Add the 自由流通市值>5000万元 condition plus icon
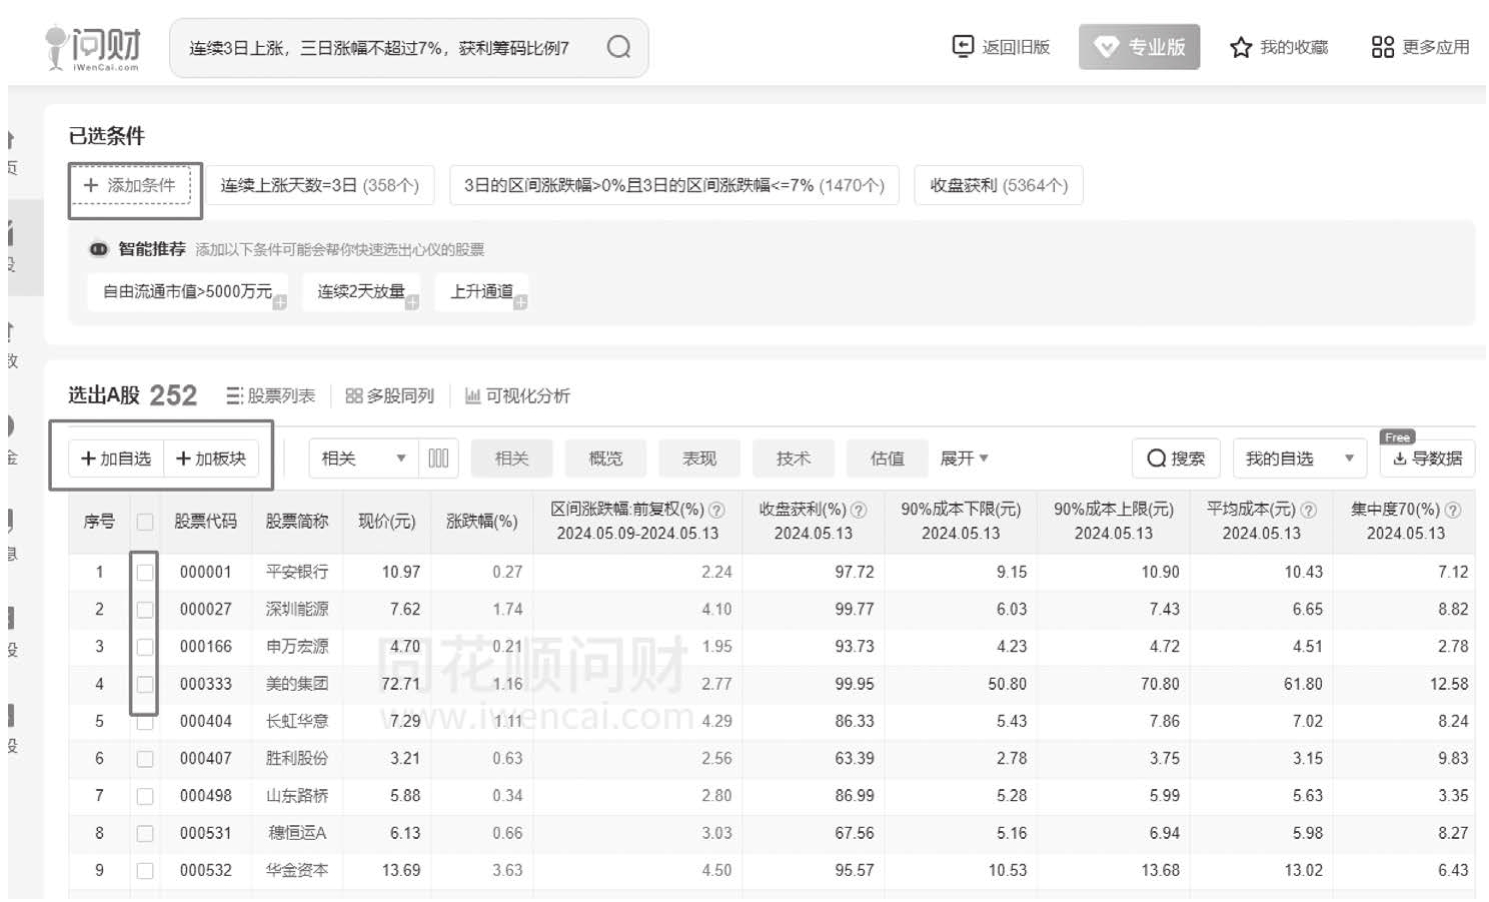 [280, 302]
